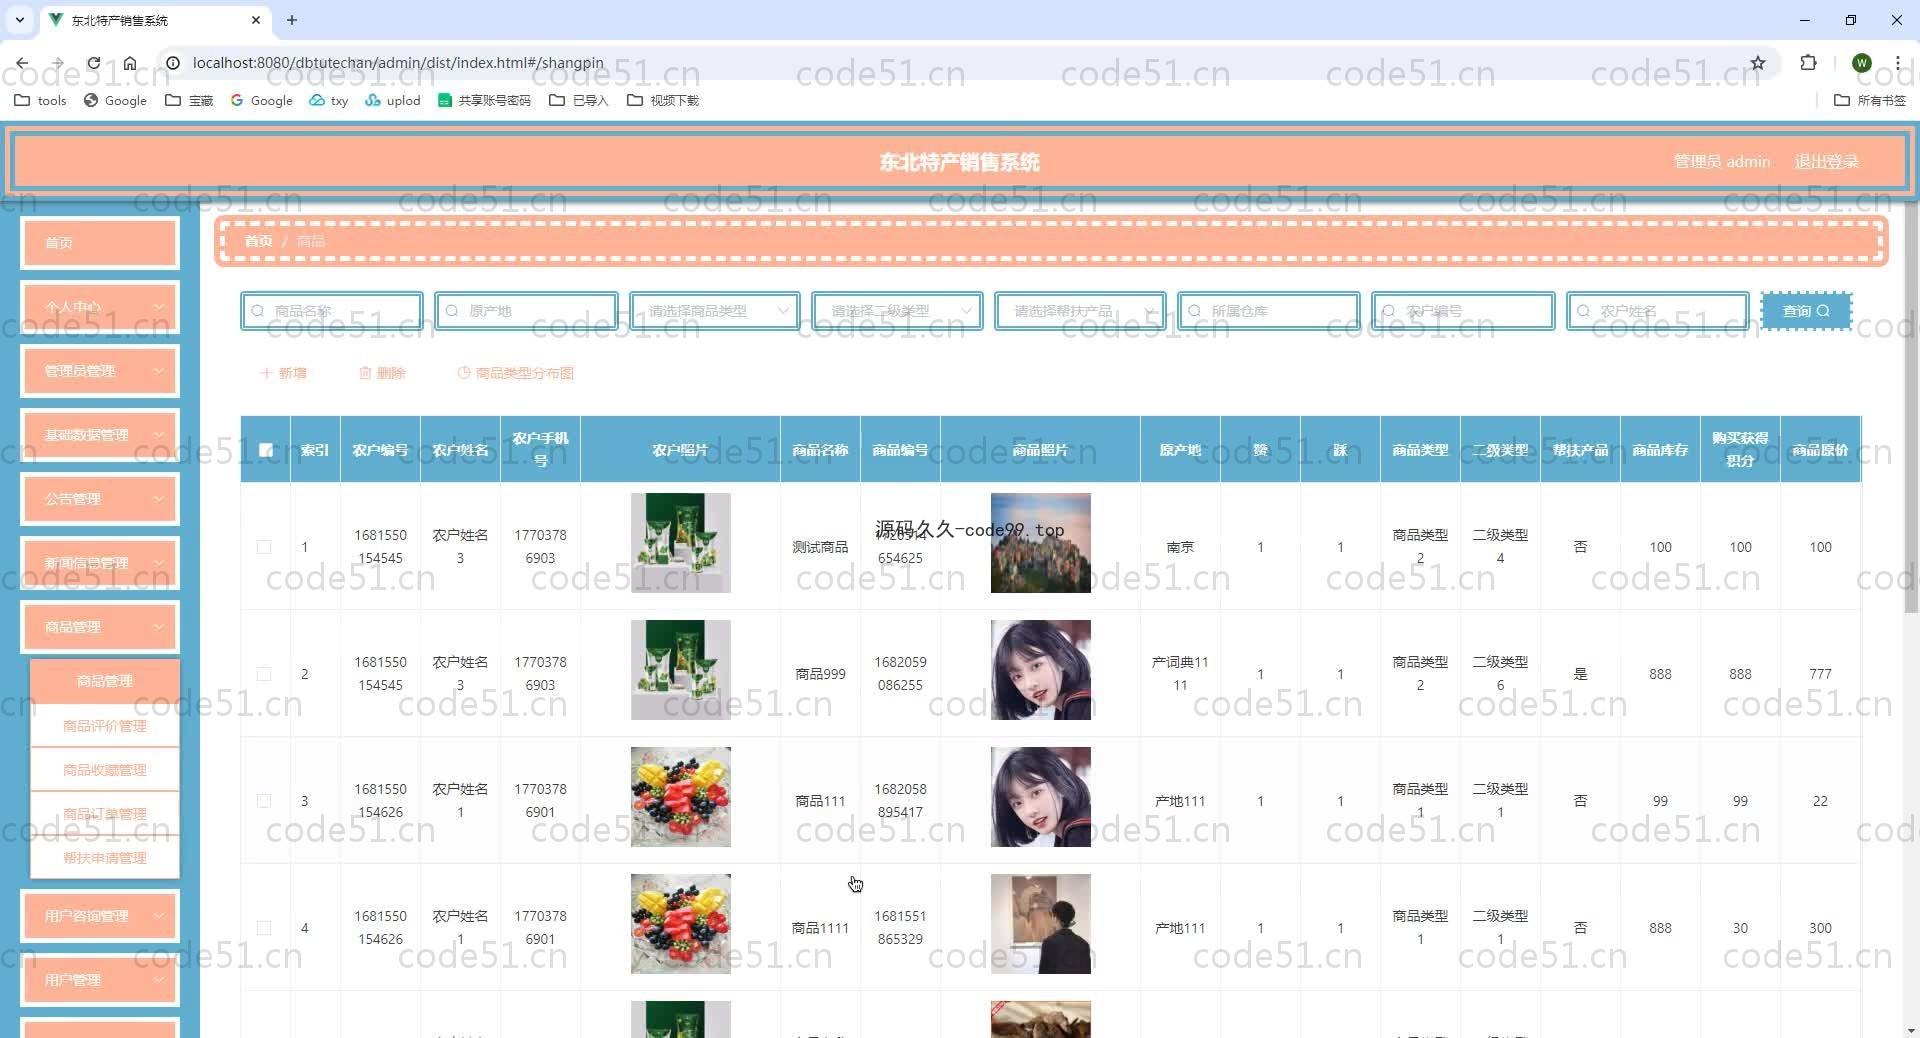
Task: Open the 共享账号密码 bookmark
Action: point(484,100)
